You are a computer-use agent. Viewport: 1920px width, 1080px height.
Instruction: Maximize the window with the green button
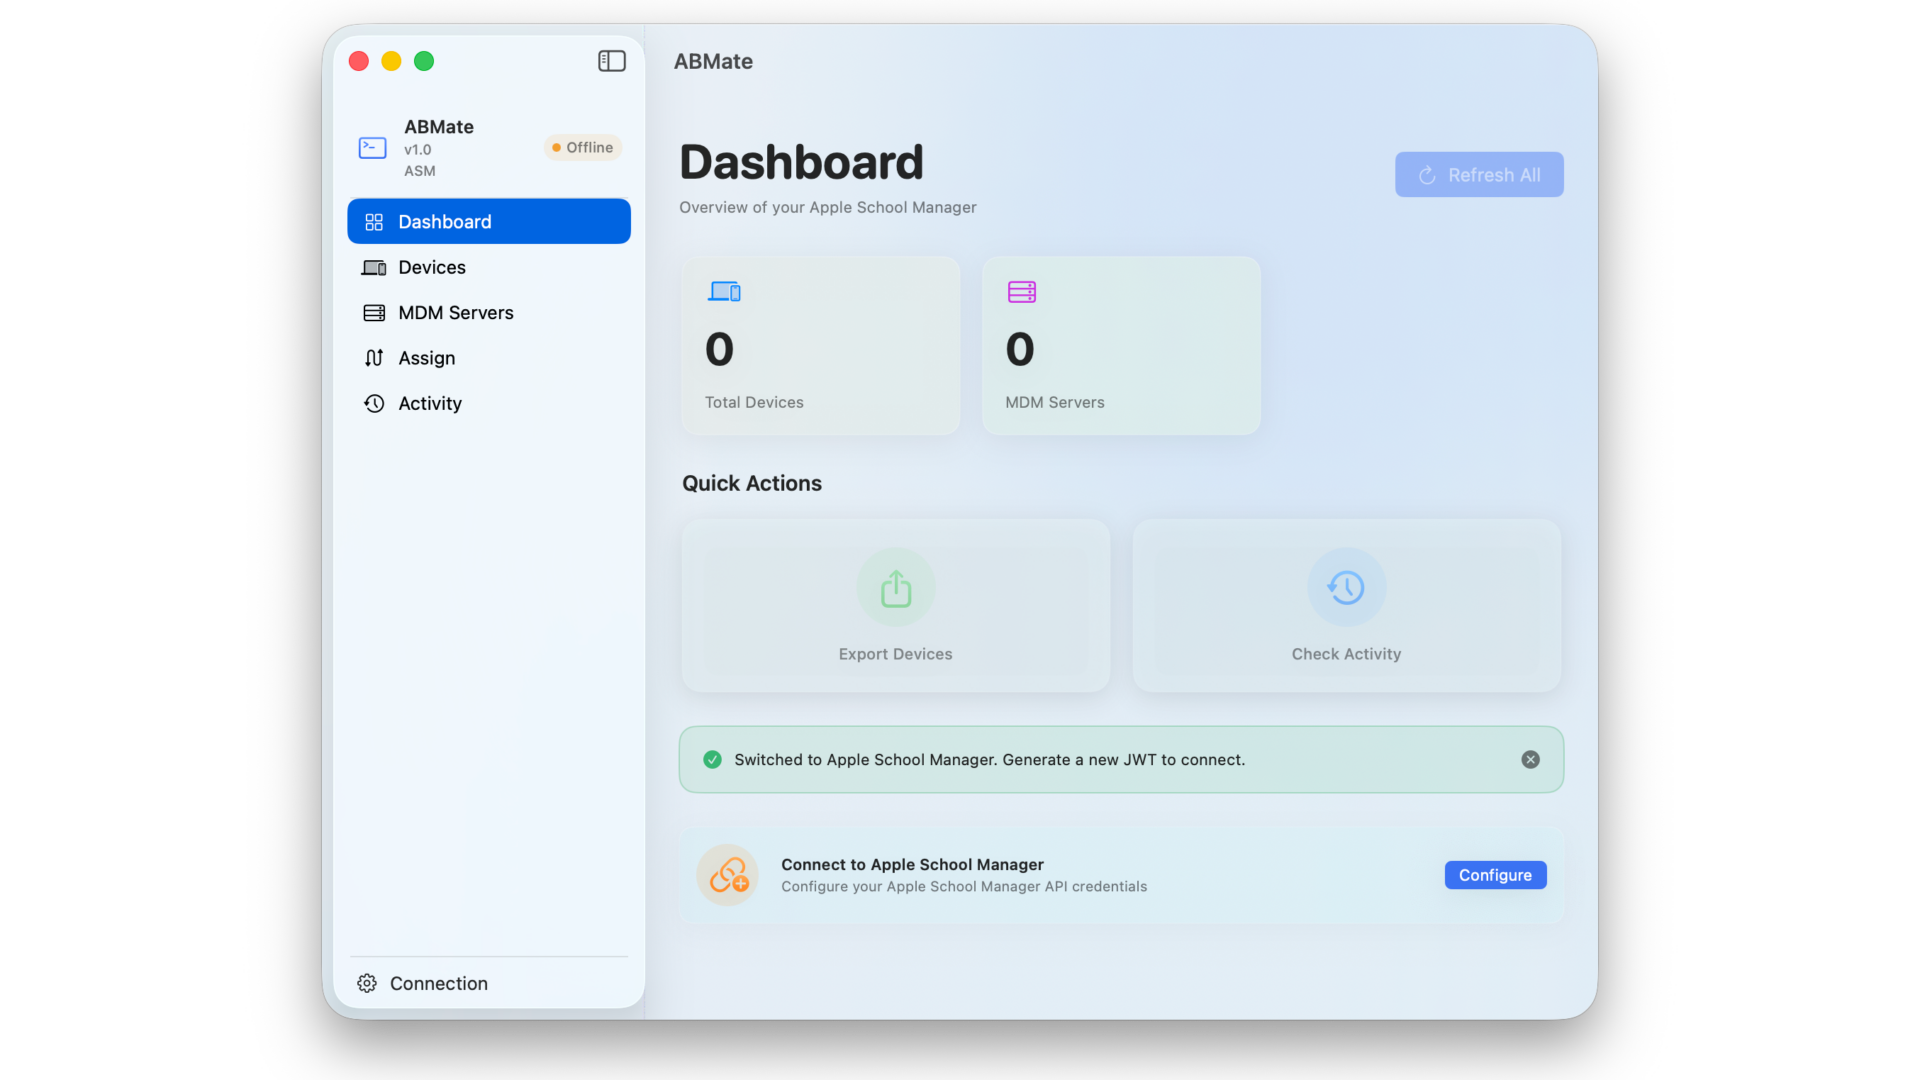click(x=424, y=61)
